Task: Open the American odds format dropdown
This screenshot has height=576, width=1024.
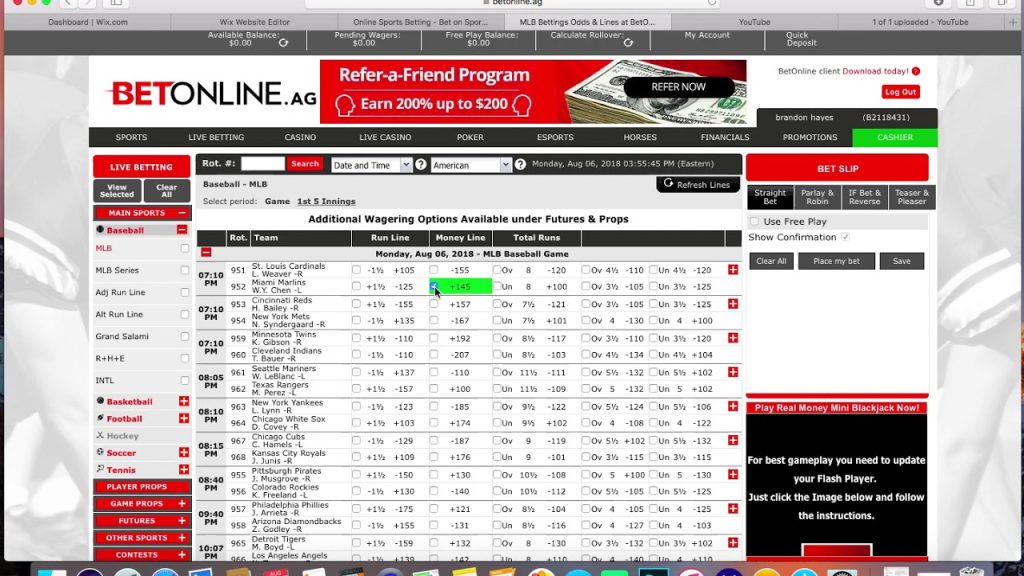Action: click(471, 165)
